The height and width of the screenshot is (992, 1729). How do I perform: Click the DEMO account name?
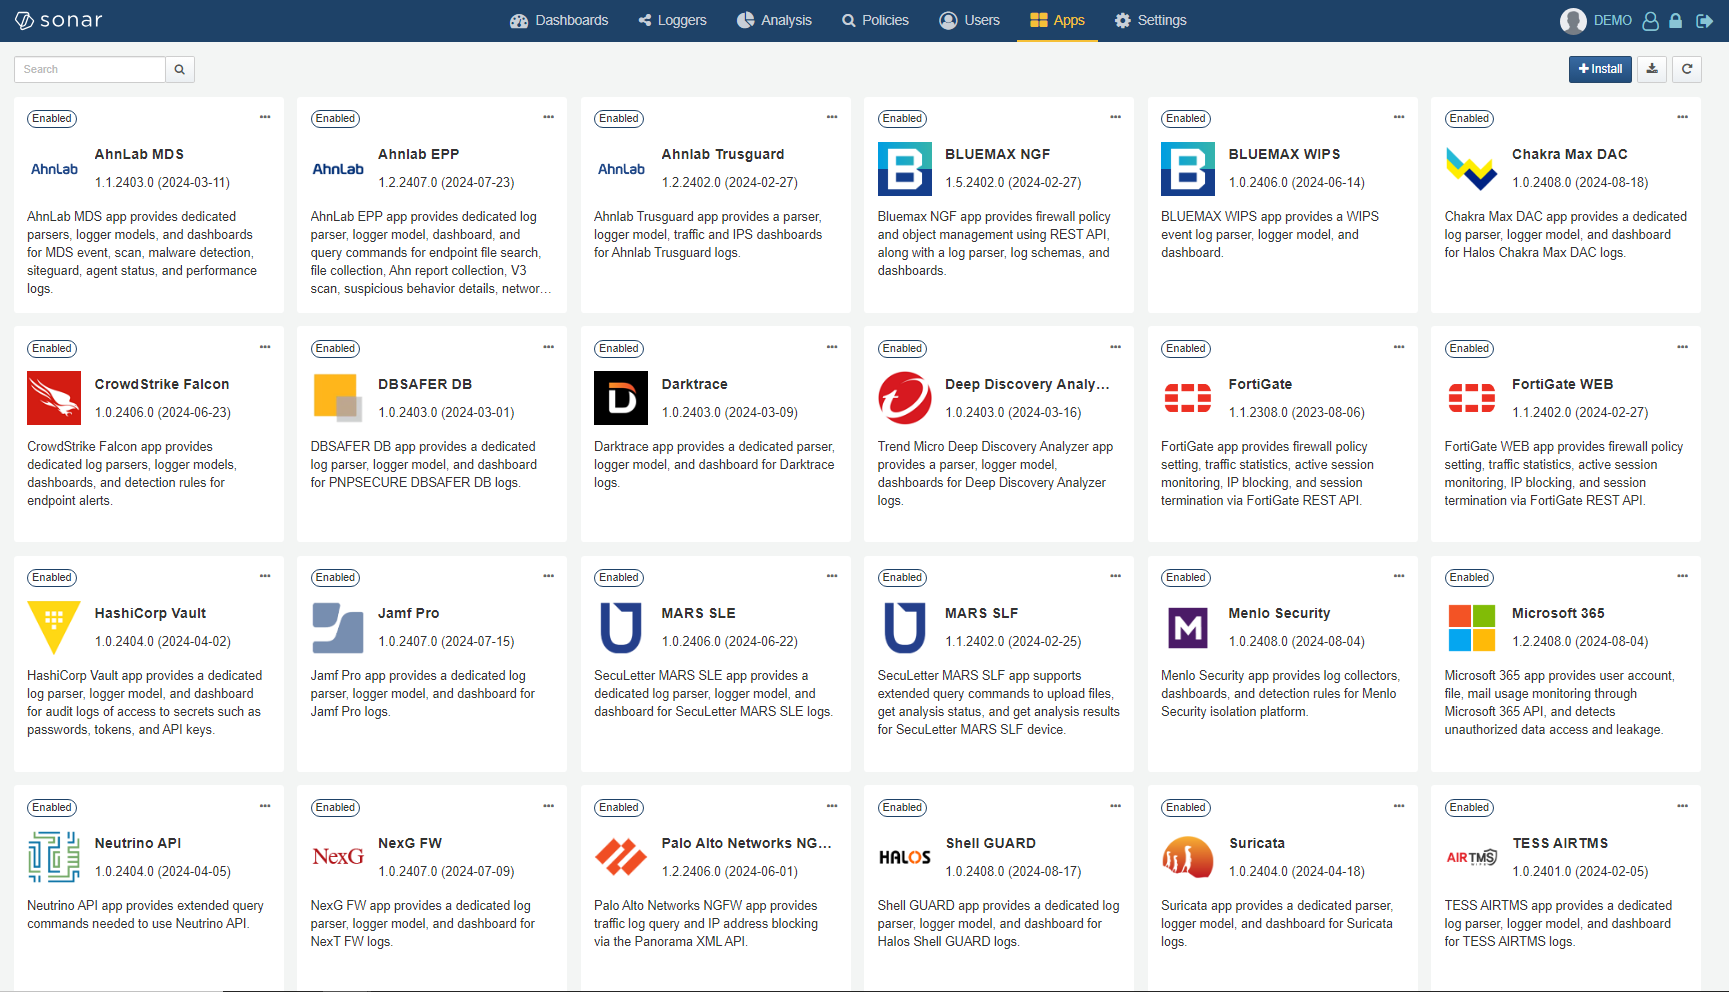tap(1612, 20)
